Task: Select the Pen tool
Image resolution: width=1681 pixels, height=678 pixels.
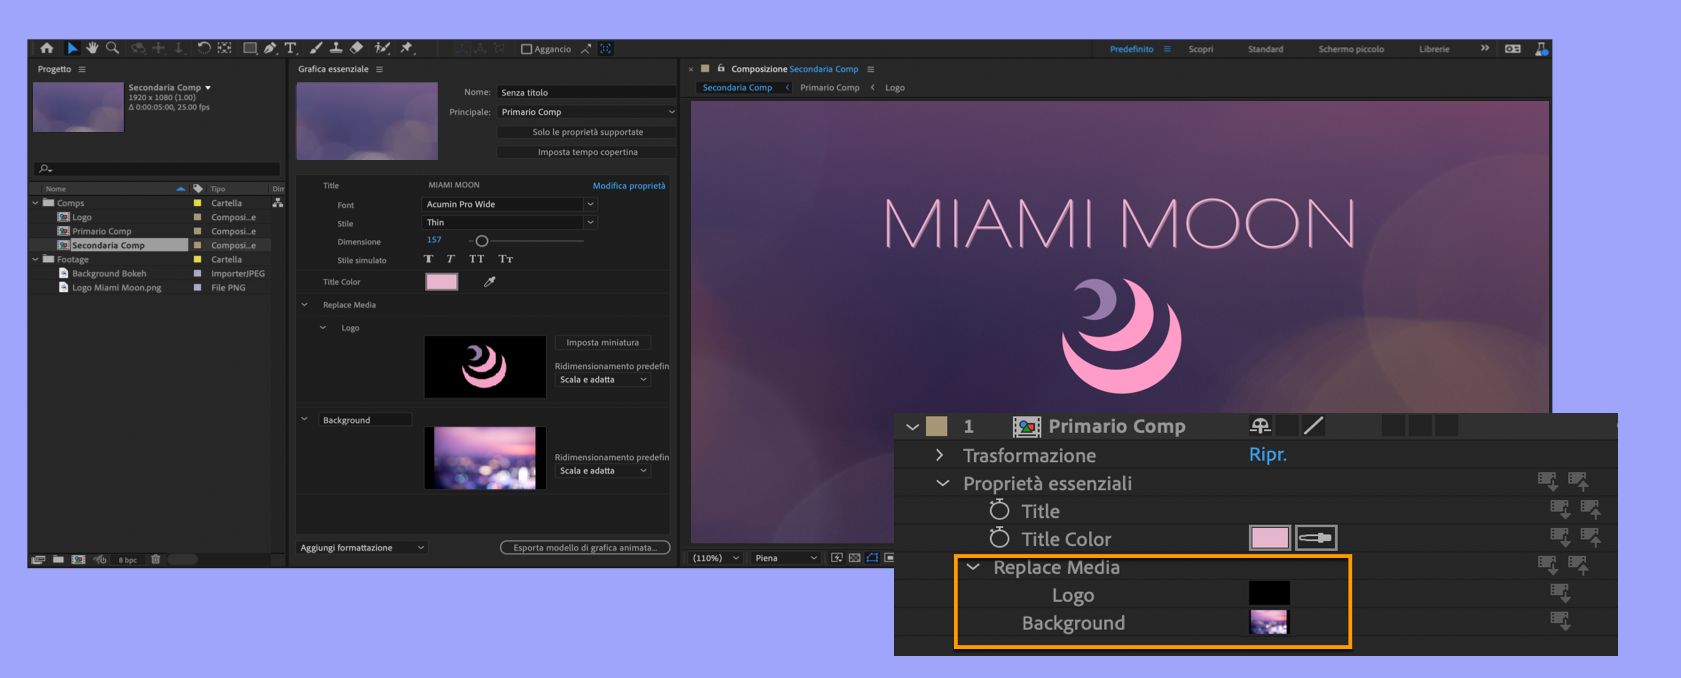Action: pos(270,48)
